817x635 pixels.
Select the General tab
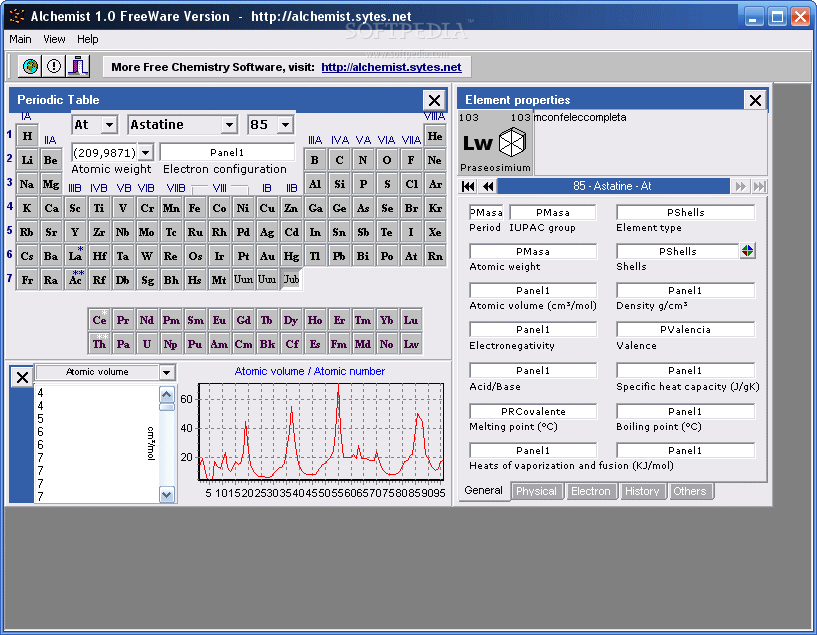click(x=484, y=491)
